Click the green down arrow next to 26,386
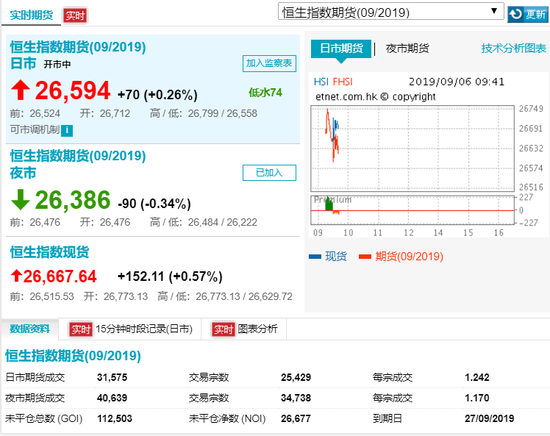Image resolution: width=550 pixels, height=436 pixels. point(20,200)
